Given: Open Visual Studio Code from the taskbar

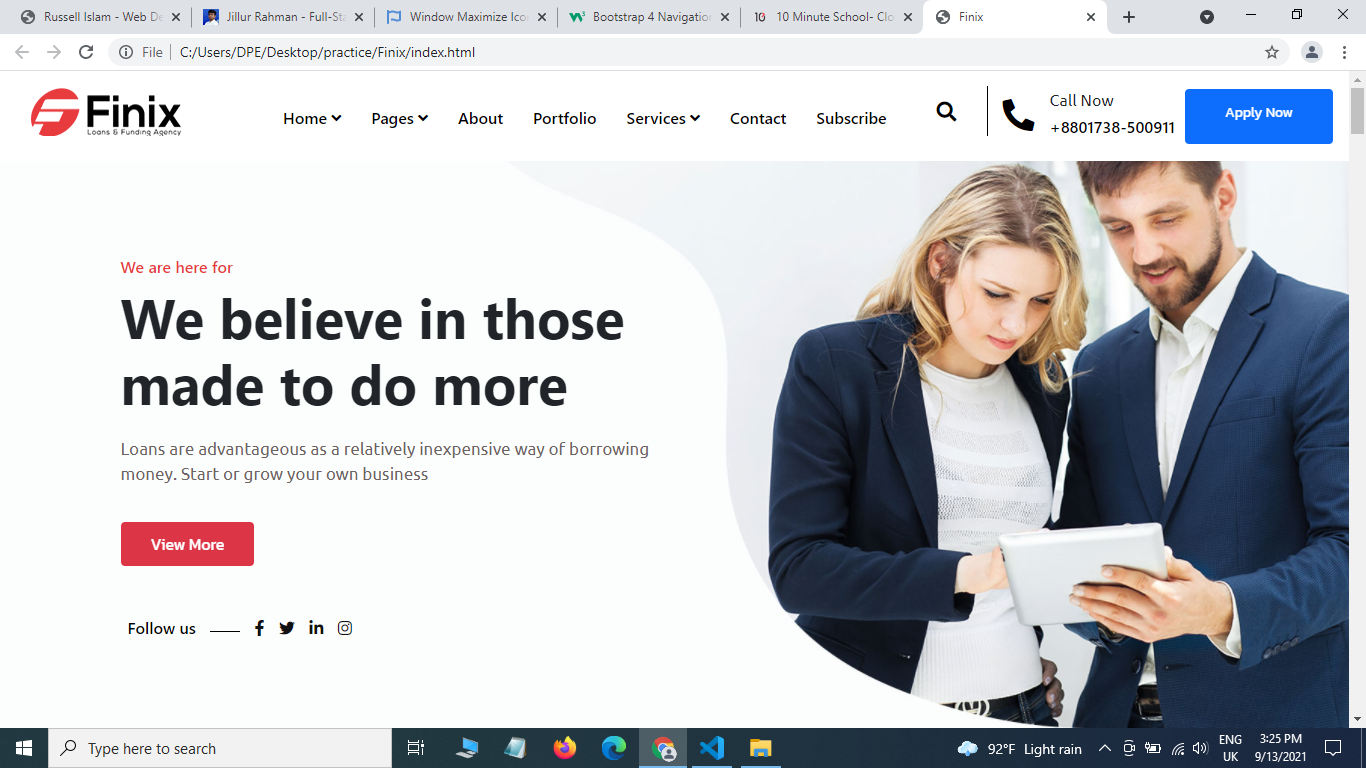Looking at the screenshot, I should (711, 748).
